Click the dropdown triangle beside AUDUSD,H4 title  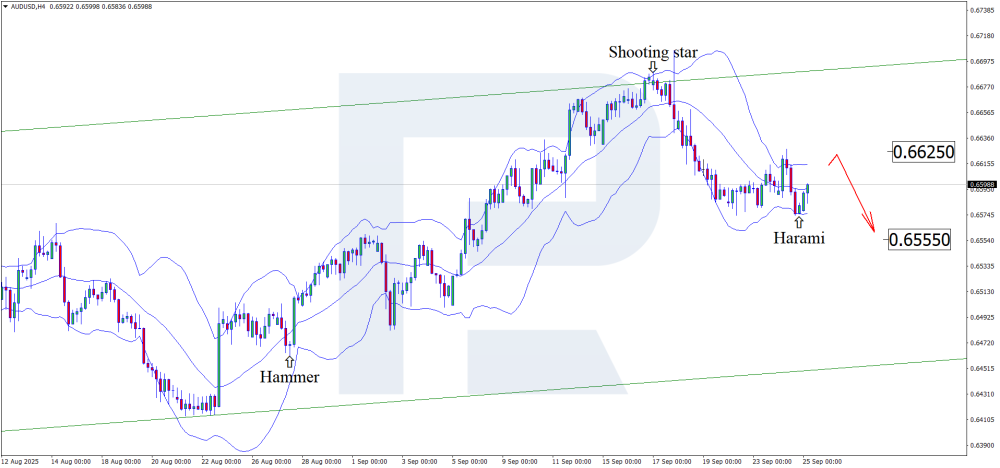(5, 7)
